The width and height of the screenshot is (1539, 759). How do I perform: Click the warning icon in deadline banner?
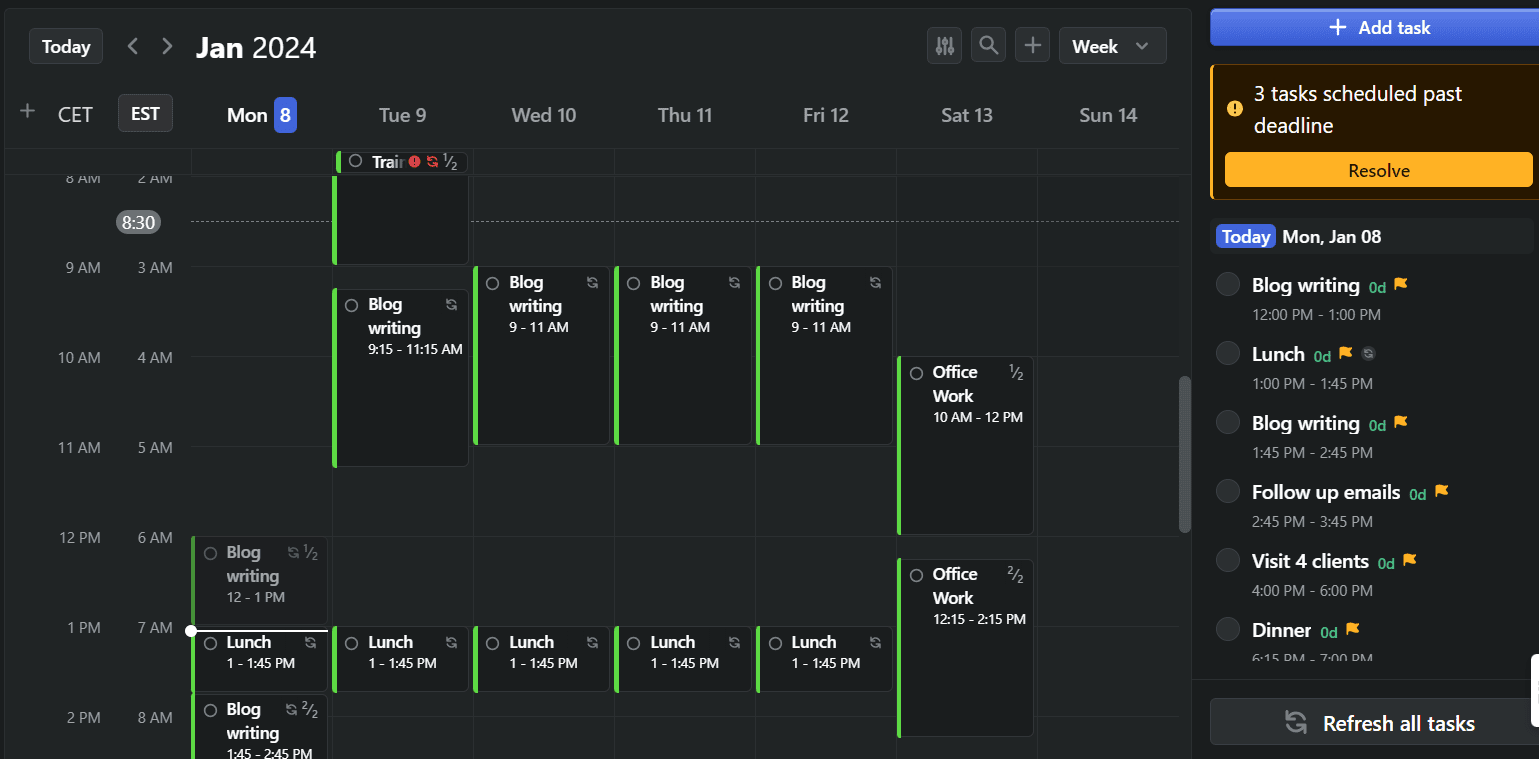pyautogui.click(x=1235, y=109)
